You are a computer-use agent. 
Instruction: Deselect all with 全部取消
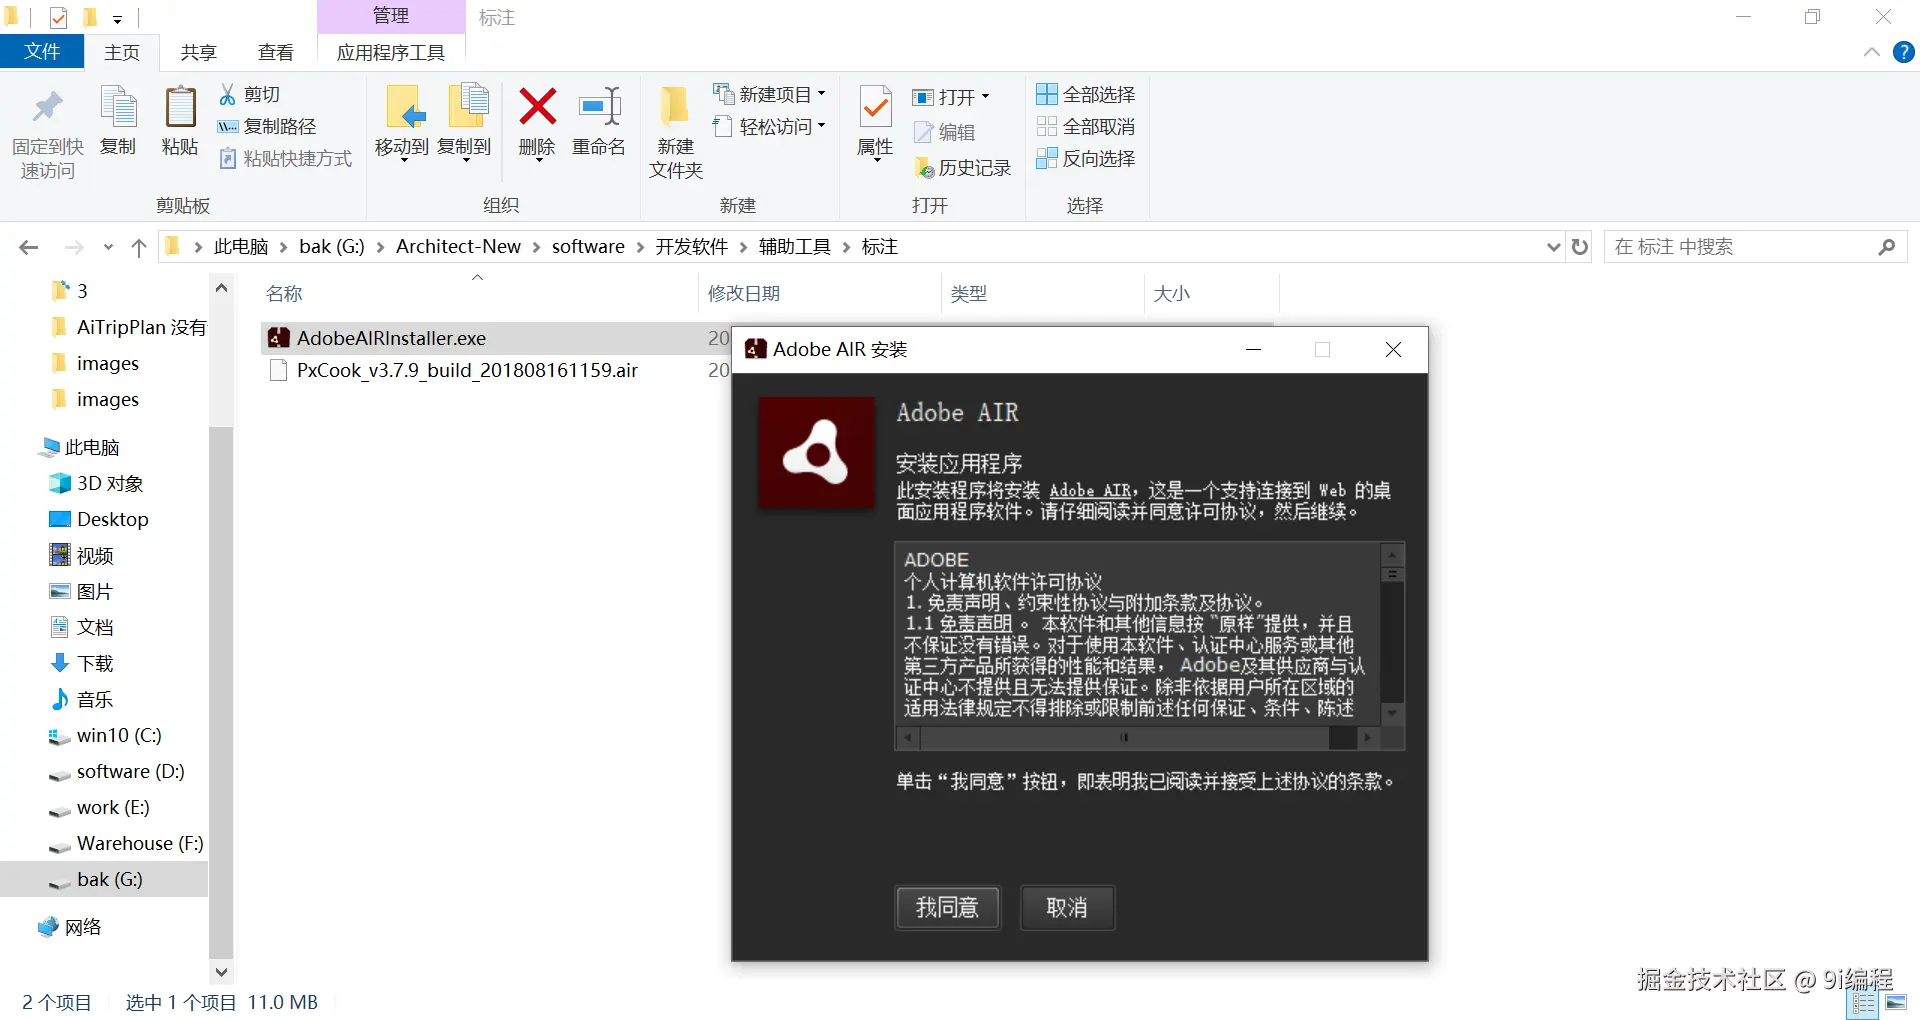coord(1086,126)
